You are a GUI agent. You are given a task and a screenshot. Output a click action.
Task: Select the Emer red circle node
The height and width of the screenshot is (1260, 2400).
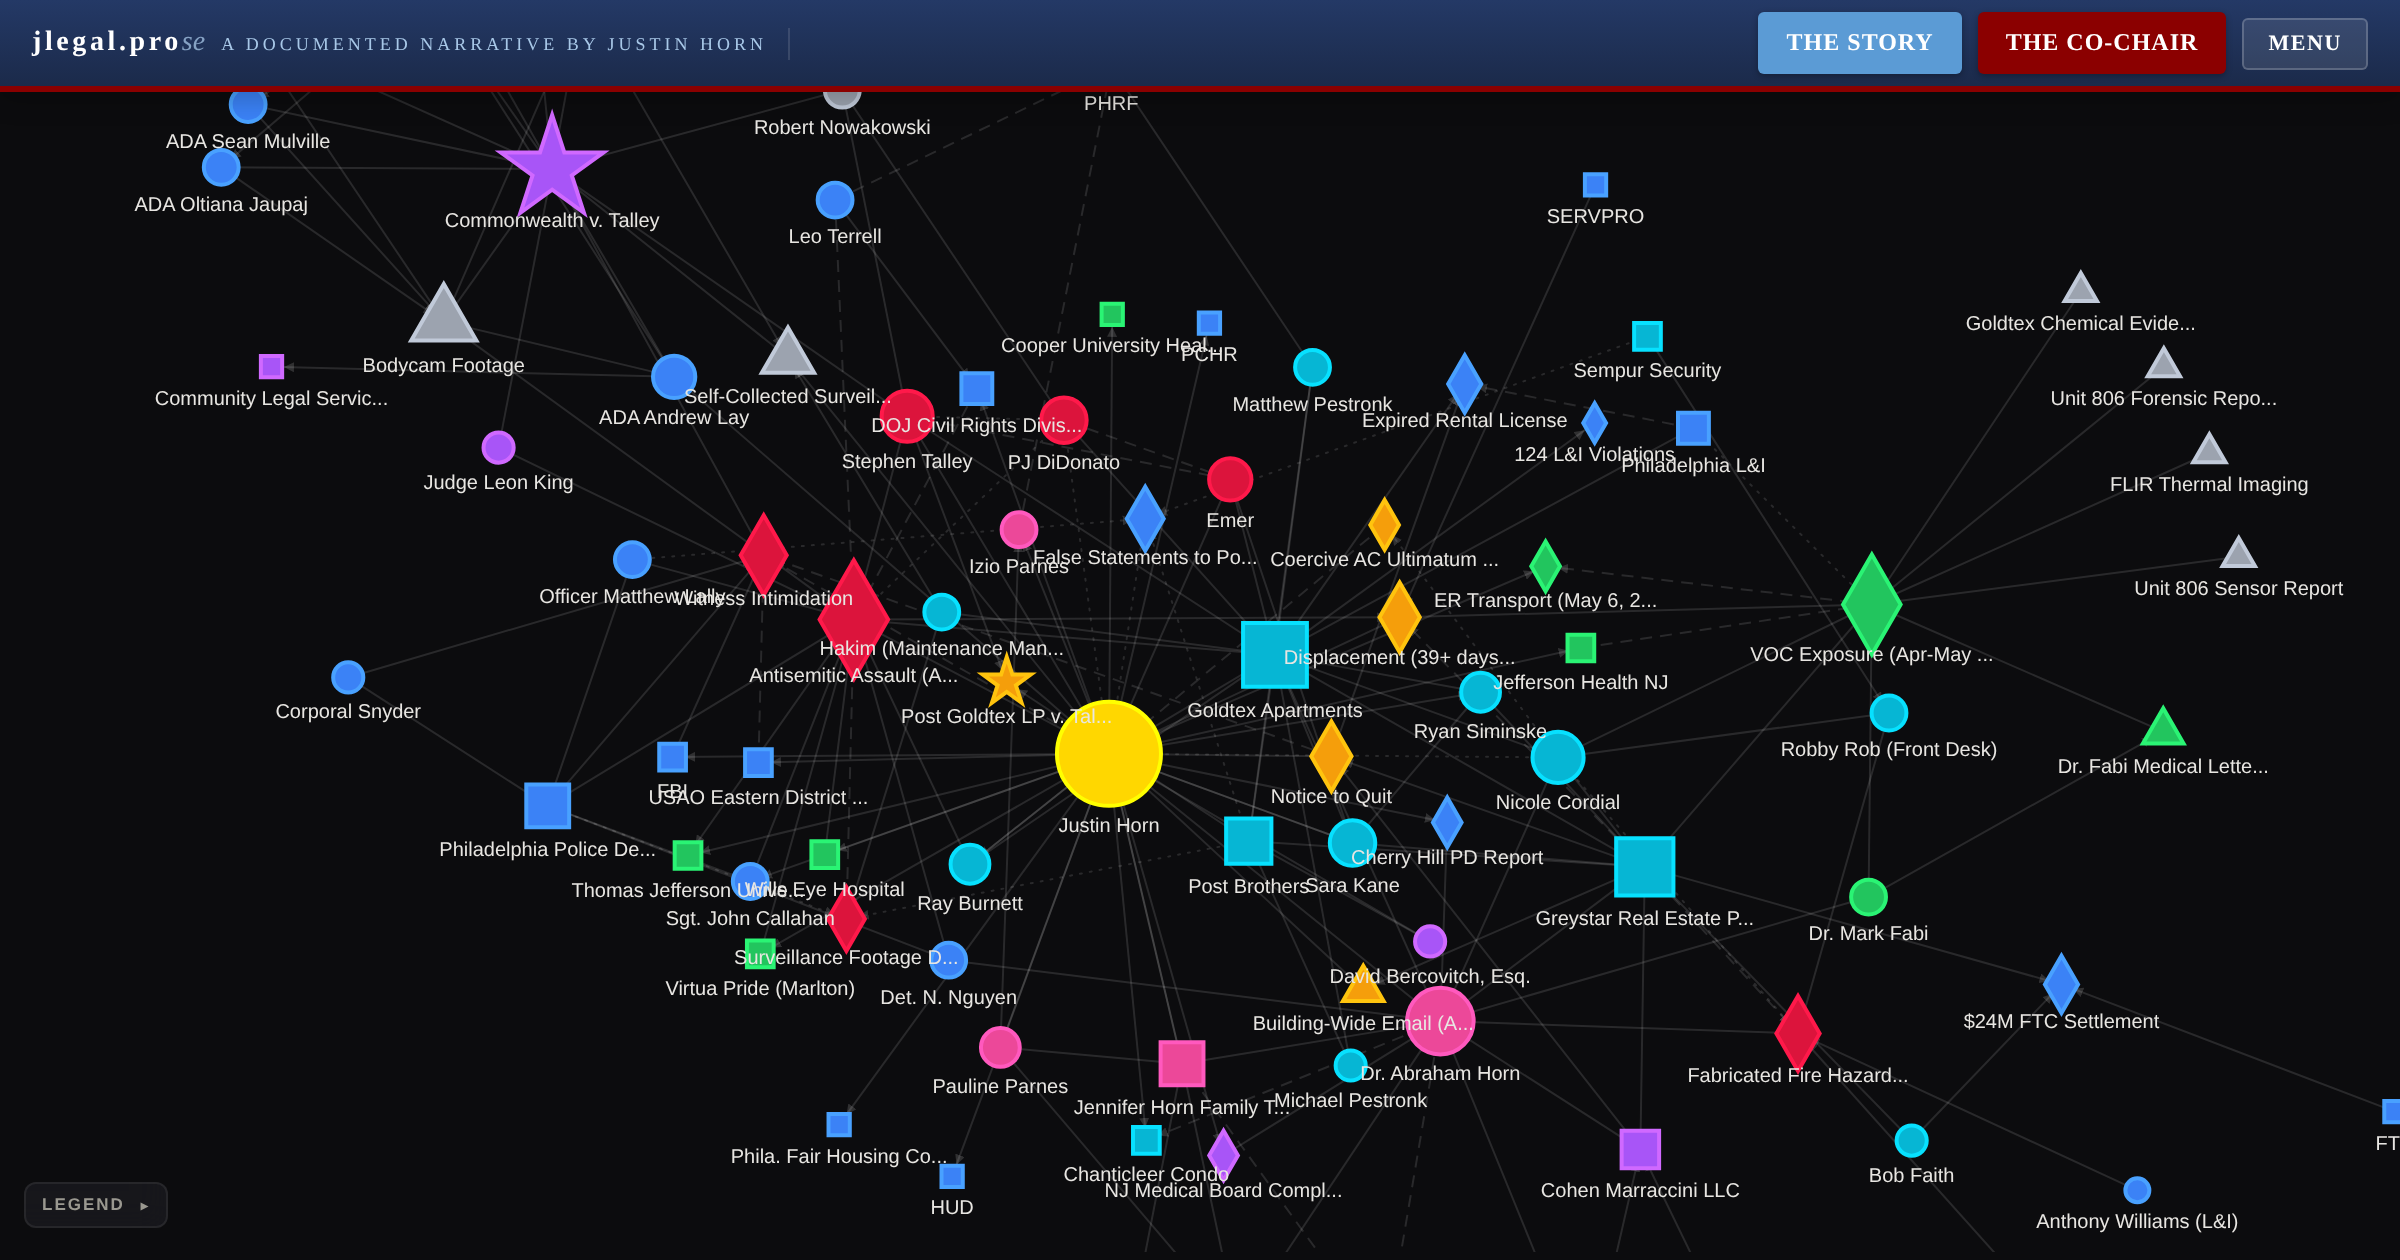1230,479
